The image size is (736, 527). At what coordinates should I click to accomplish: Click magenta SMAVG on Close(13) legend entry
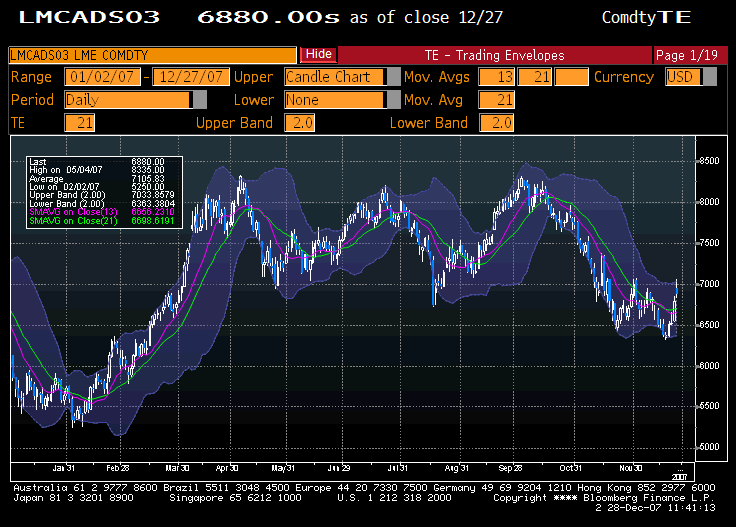point(73,213)
